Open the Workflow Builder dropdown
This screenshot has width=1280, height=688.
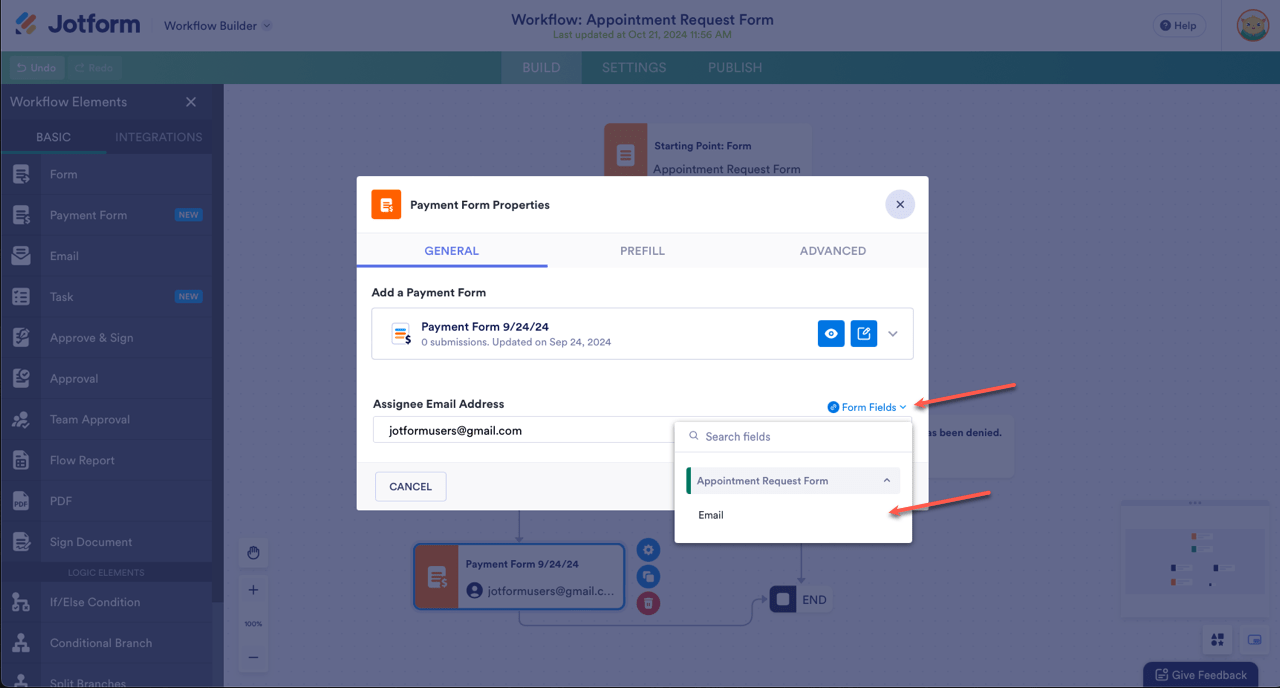(x=218, y=26)
